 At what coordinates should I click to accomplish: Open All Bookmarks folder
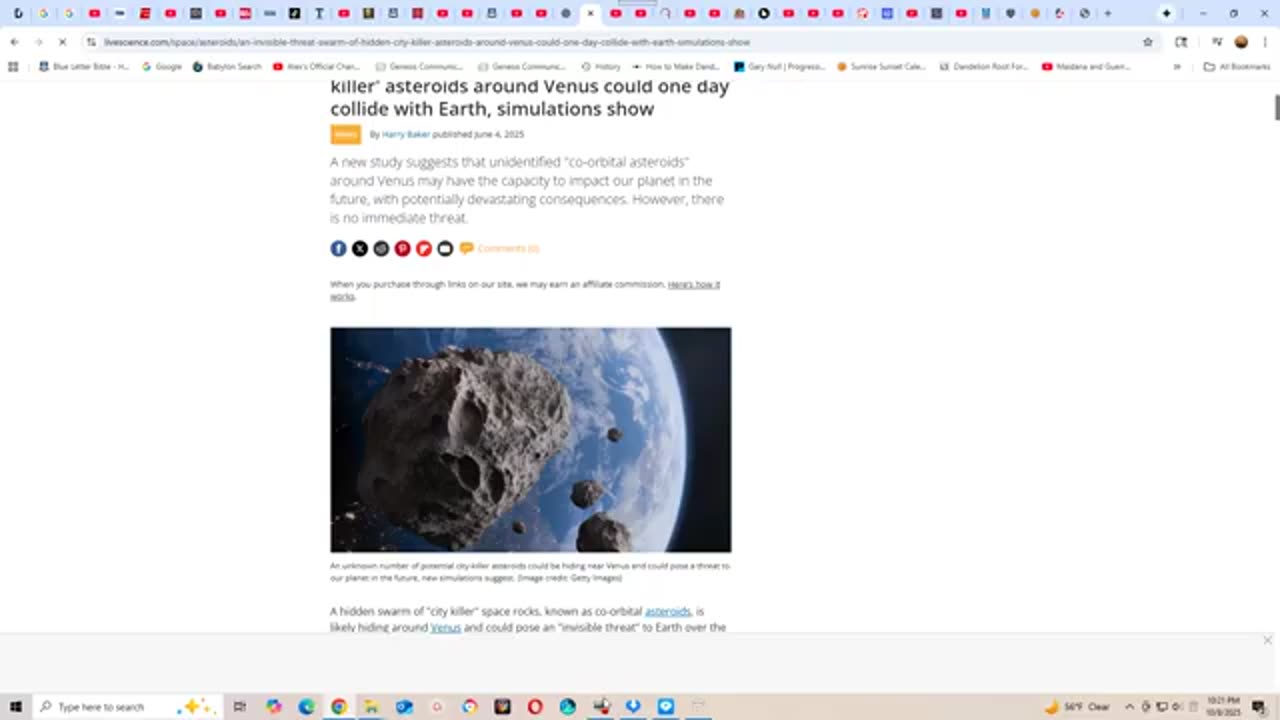pos(1237,67)
